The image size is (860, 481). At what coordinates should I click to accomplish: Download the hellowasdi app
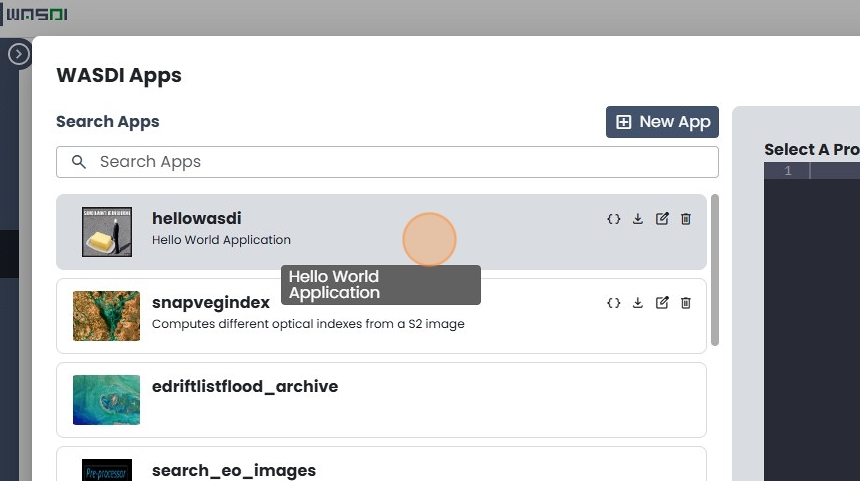tap(637, 219)
